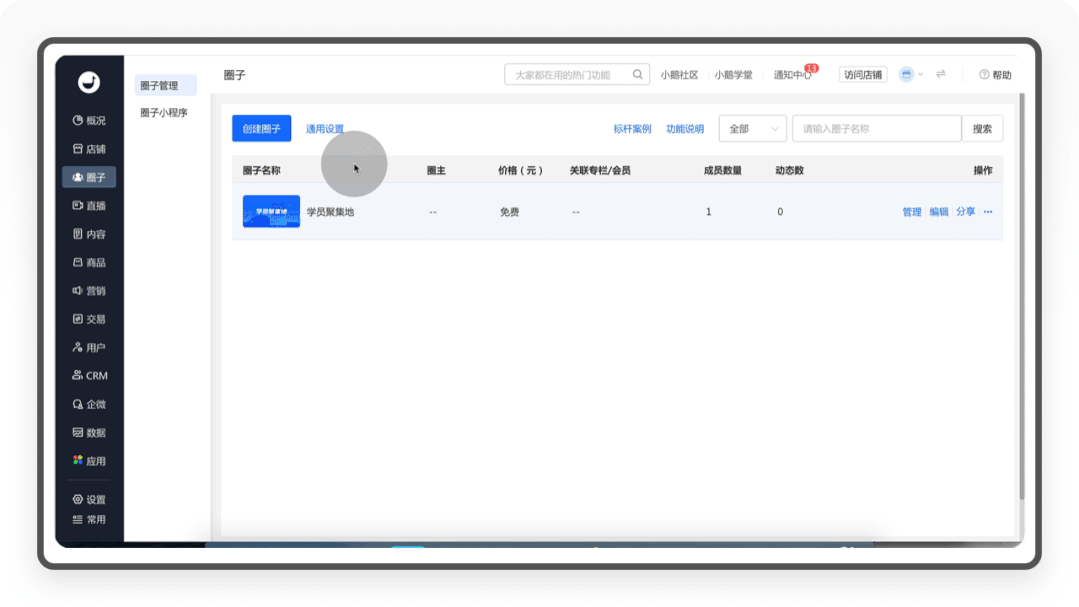Click the 搜索 button
Viewport: 1079px width, 607px height.
983,129
